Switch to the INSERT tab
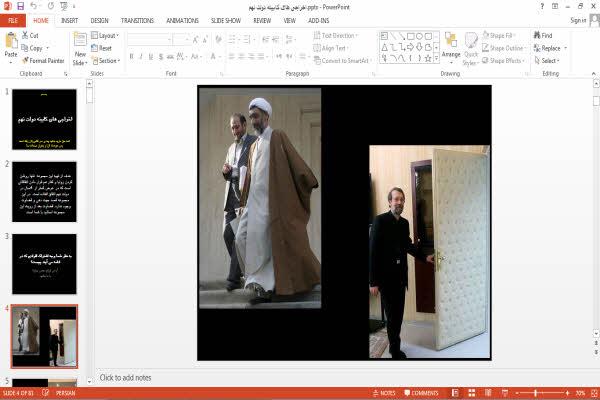This screenshot has width=600, height=400. tap(69, 20)
